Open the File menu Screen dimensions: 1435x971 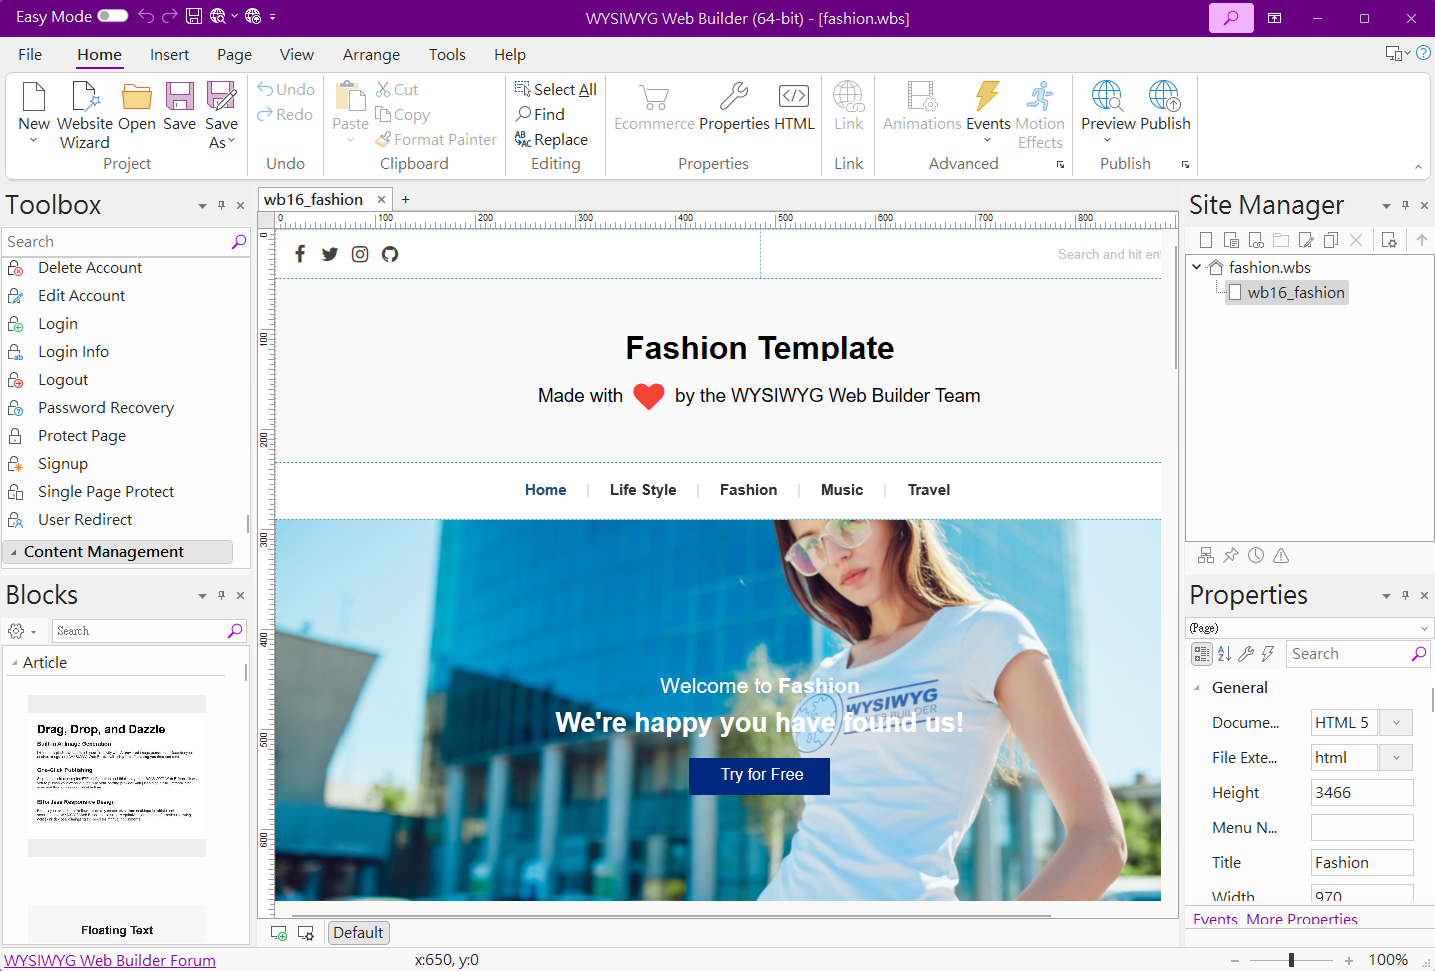(30, 54)
